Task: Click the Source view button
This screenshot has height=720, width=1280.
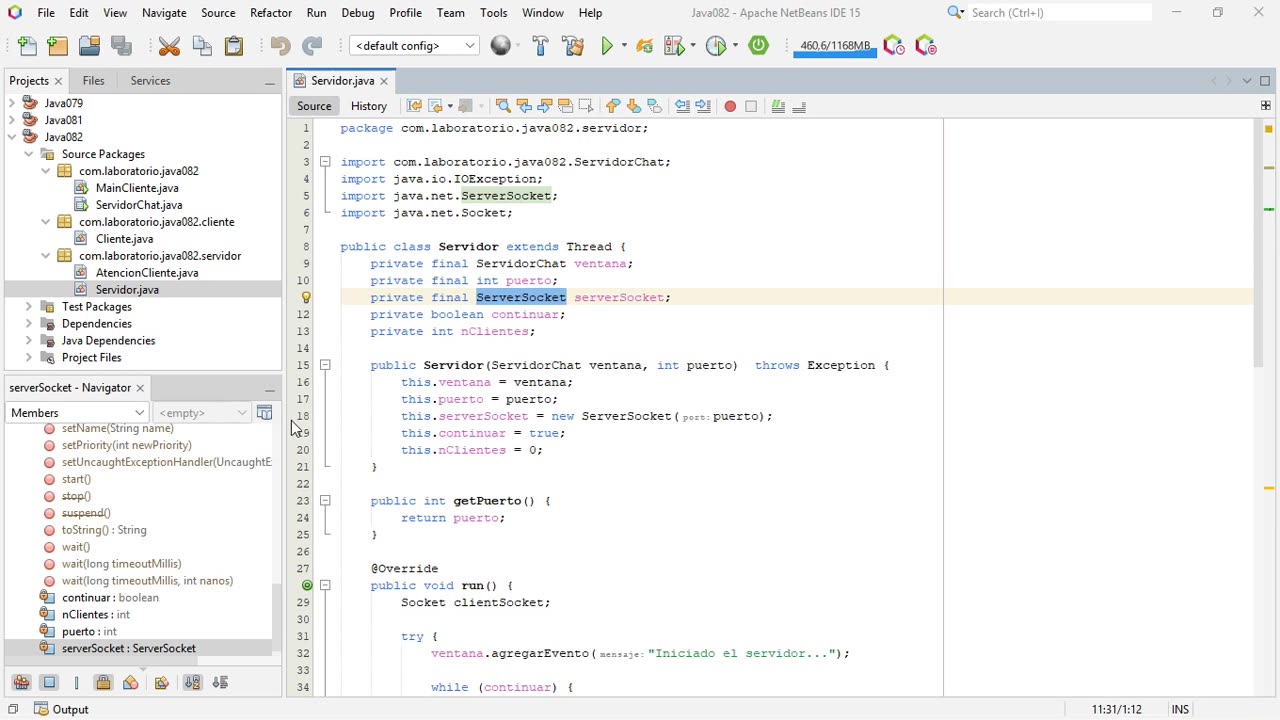Action: tap(314, 106)
